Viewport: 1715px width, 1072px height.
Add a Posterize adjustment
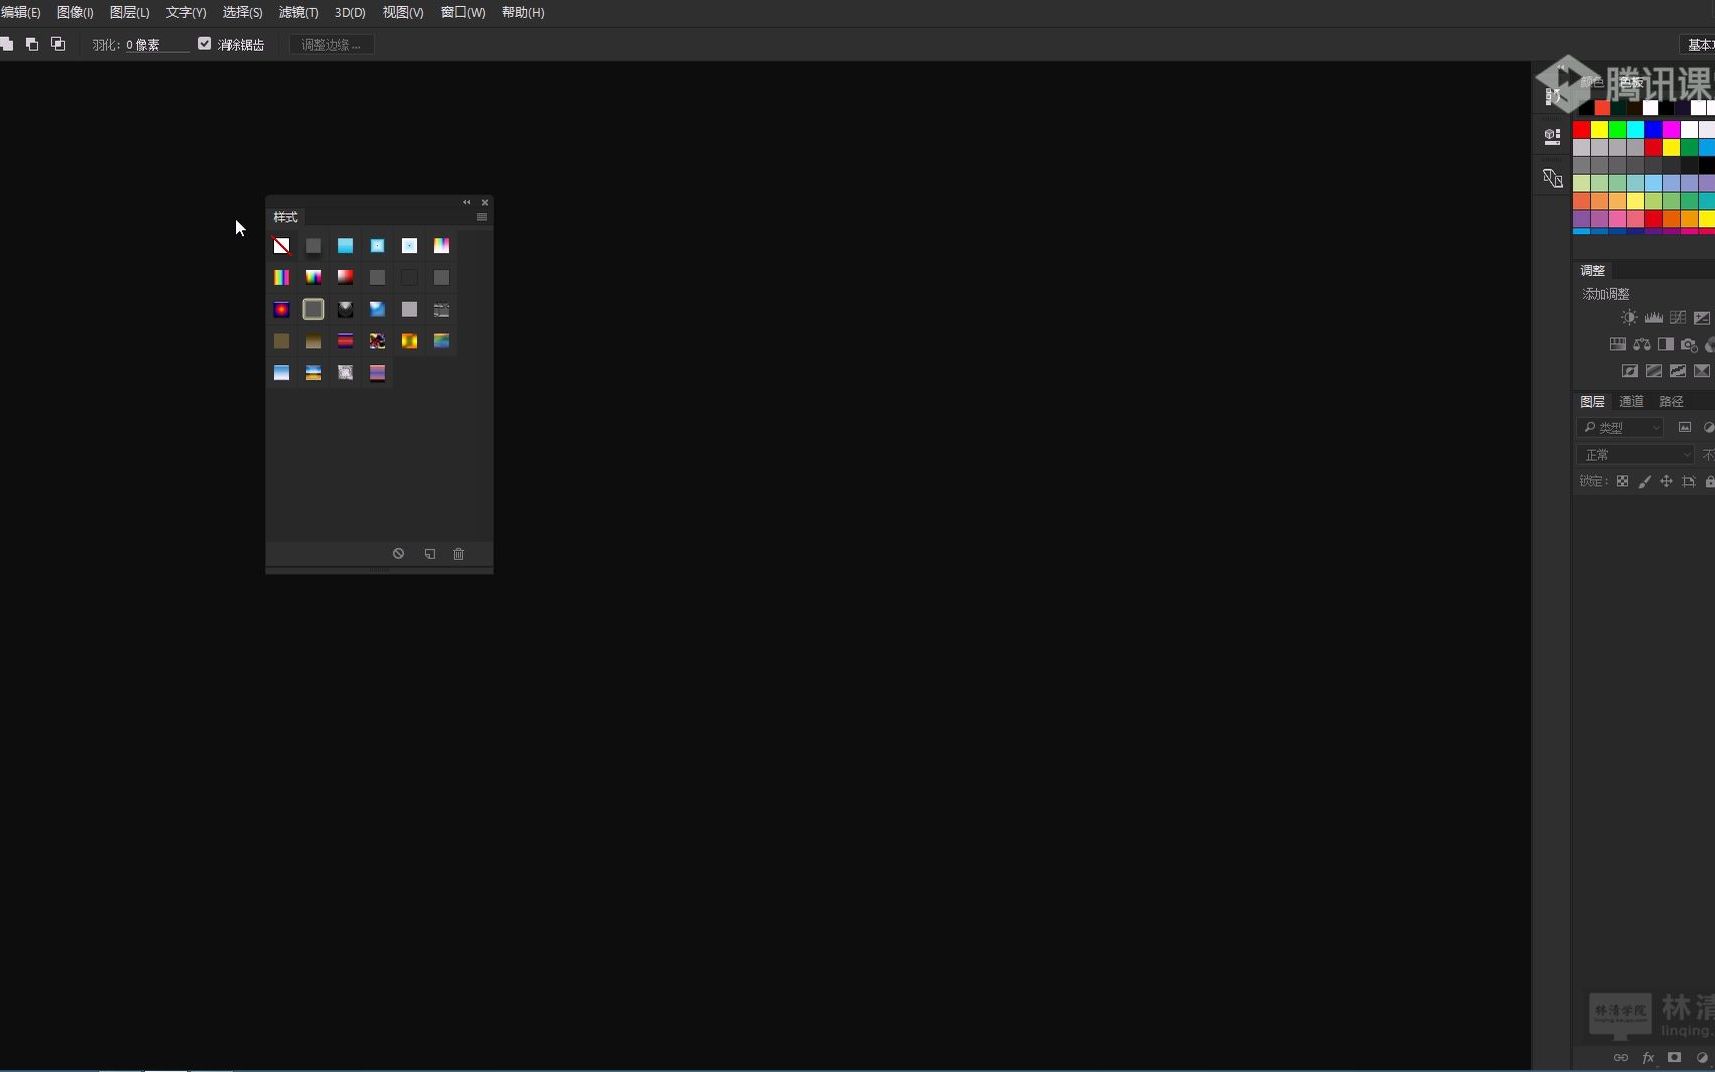[1654, 371]
